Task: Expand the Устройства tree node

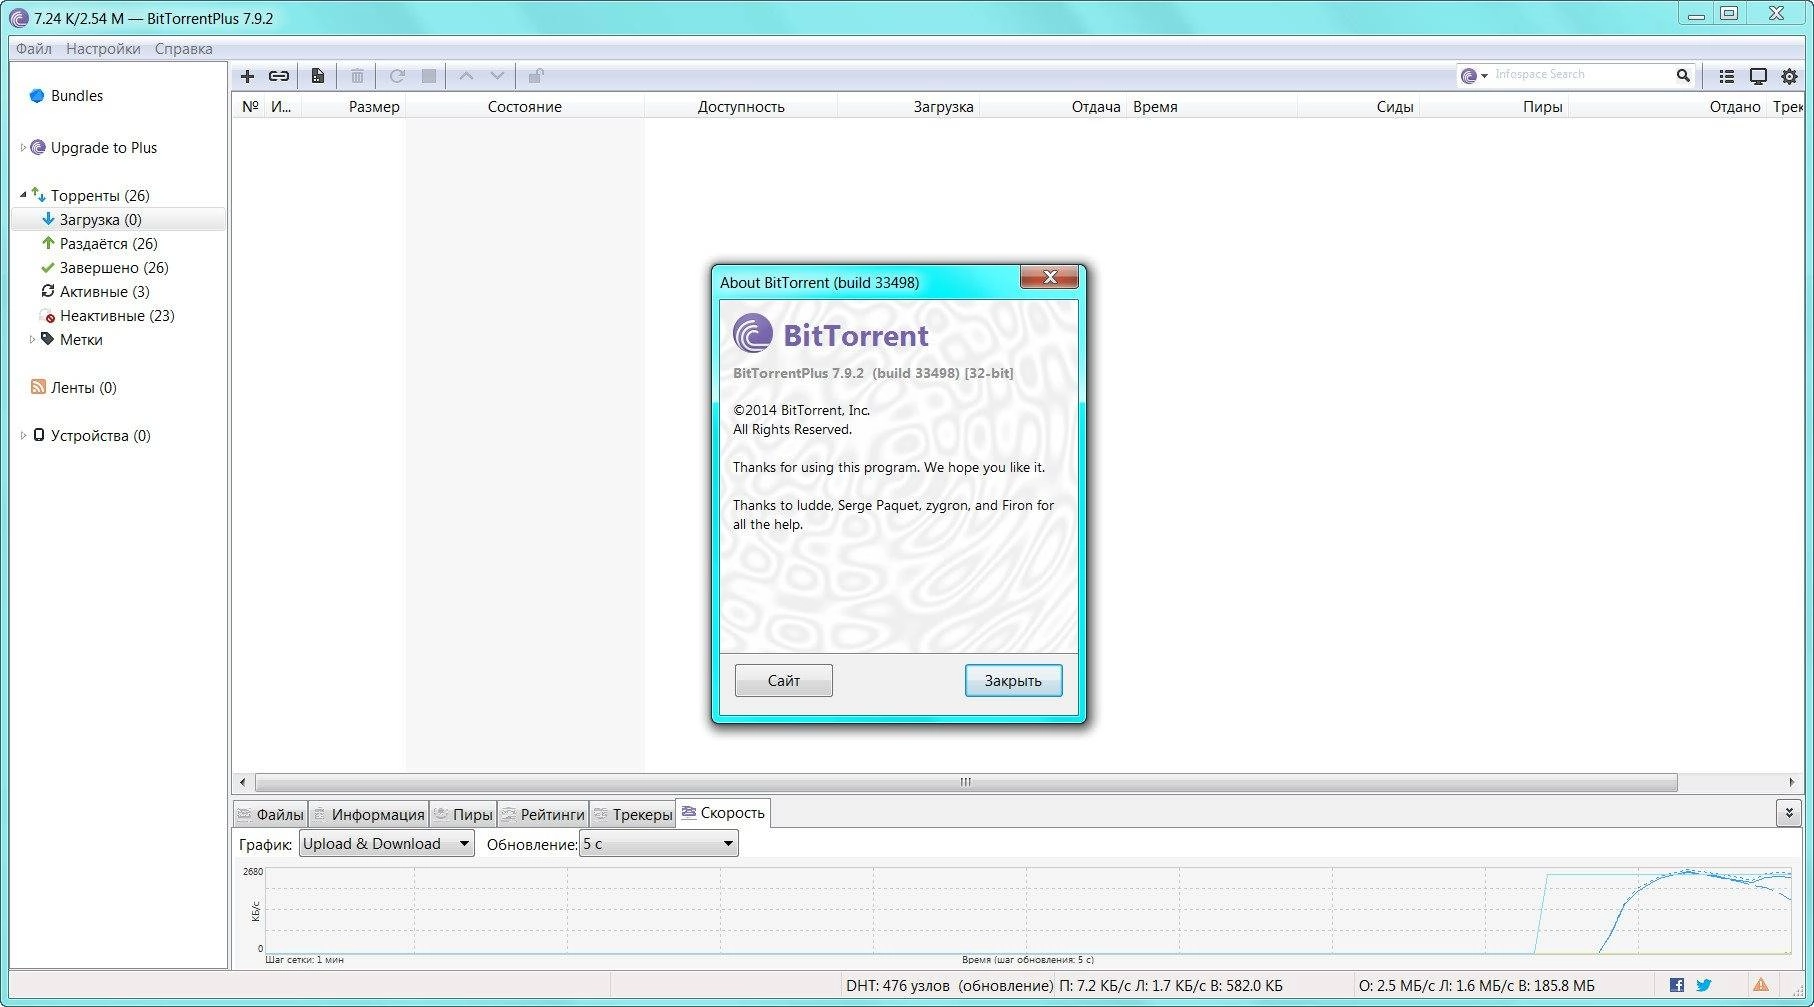Action: coord(23,436)
